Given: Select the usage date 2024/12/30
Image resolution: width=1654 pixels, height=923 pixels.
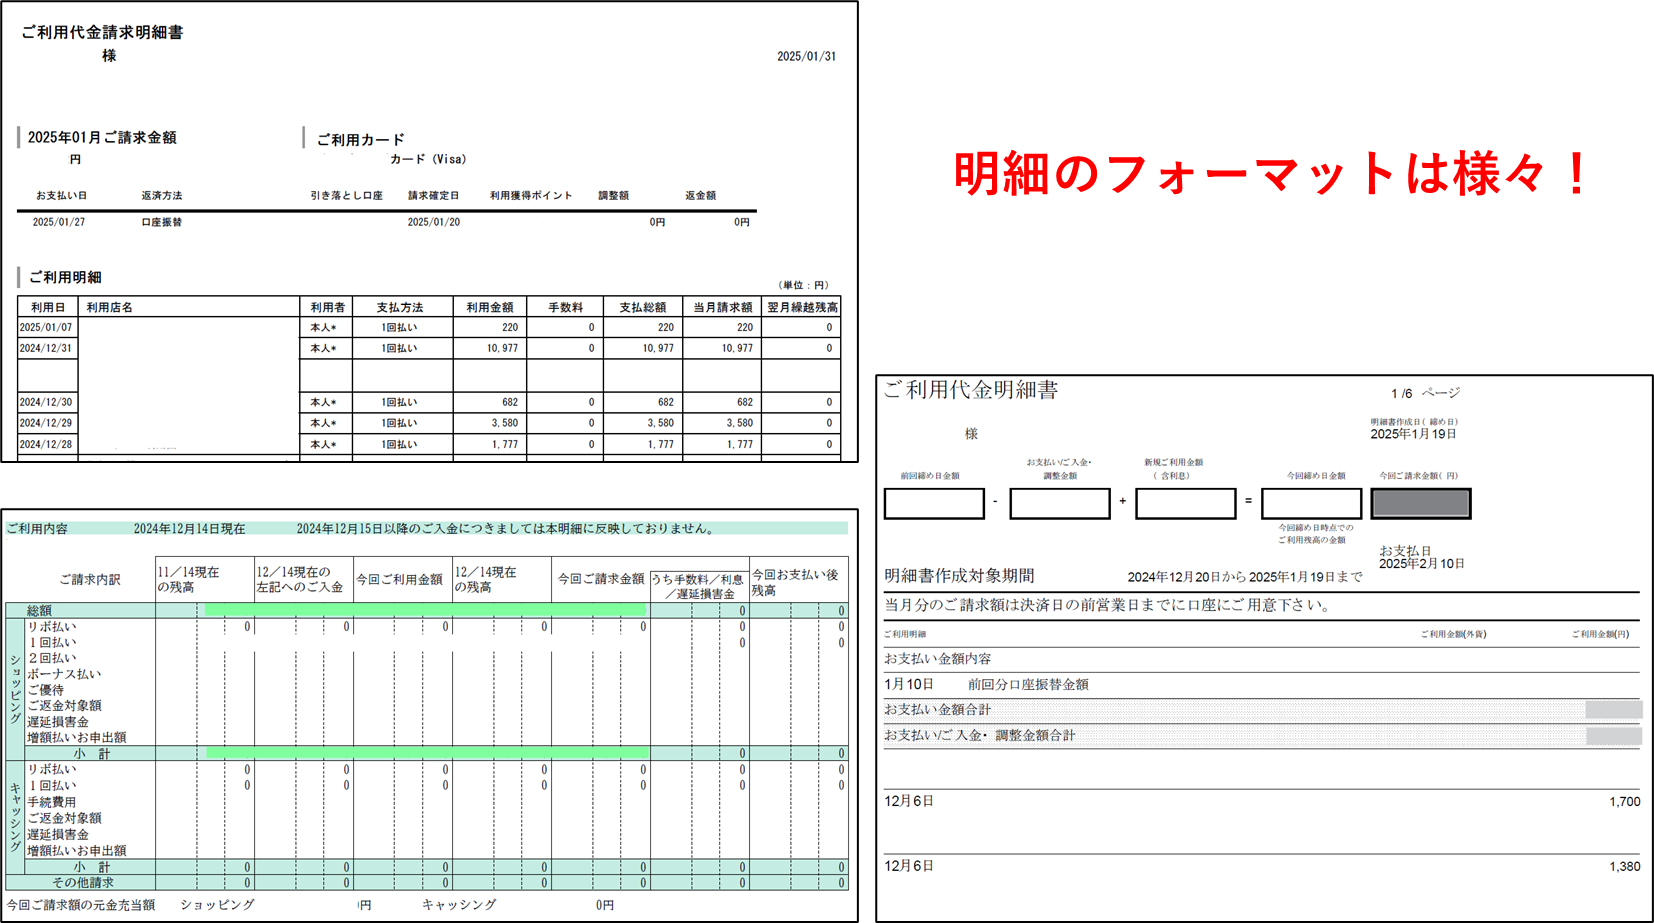Looking at the screenshot, I should (x=46, y=403).
